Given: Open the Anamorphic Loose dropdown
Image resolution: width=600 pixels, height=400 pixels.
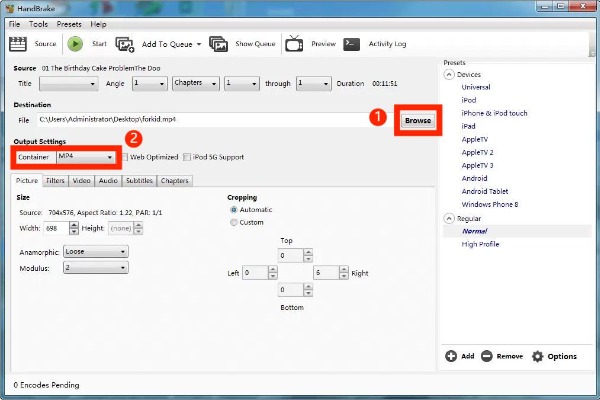Looking at the screenshot, I should (96, 251).
